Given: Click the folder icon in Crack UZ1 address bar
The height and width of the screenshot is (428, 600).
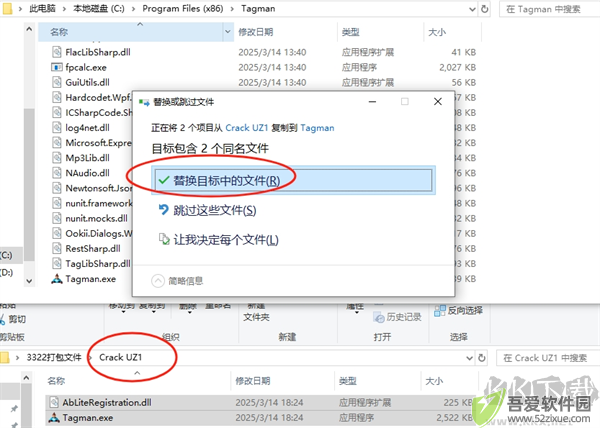Looking at the screenshot, I should (x=4, y=357).
